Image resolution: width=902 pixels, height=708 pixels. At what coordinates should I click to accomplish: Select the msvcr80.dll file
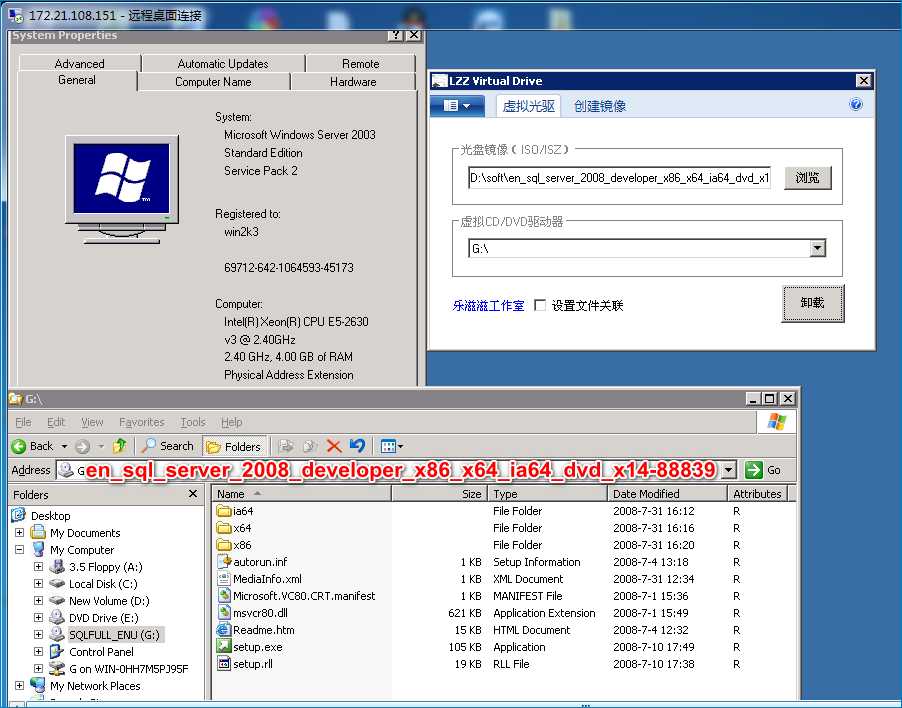click(x=253, y=613)
